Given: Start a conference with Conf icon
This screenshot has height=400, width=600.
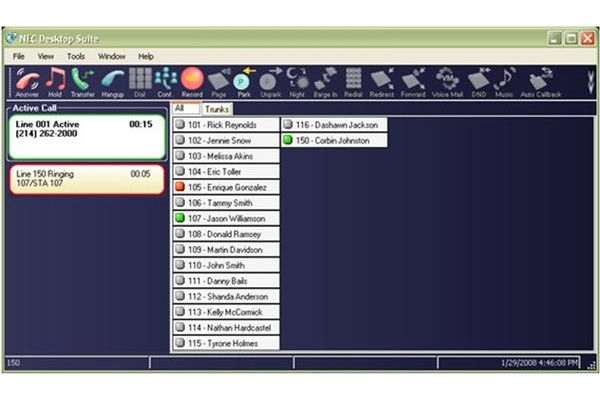Looking at the screenshot, I should tap(165, 82).
